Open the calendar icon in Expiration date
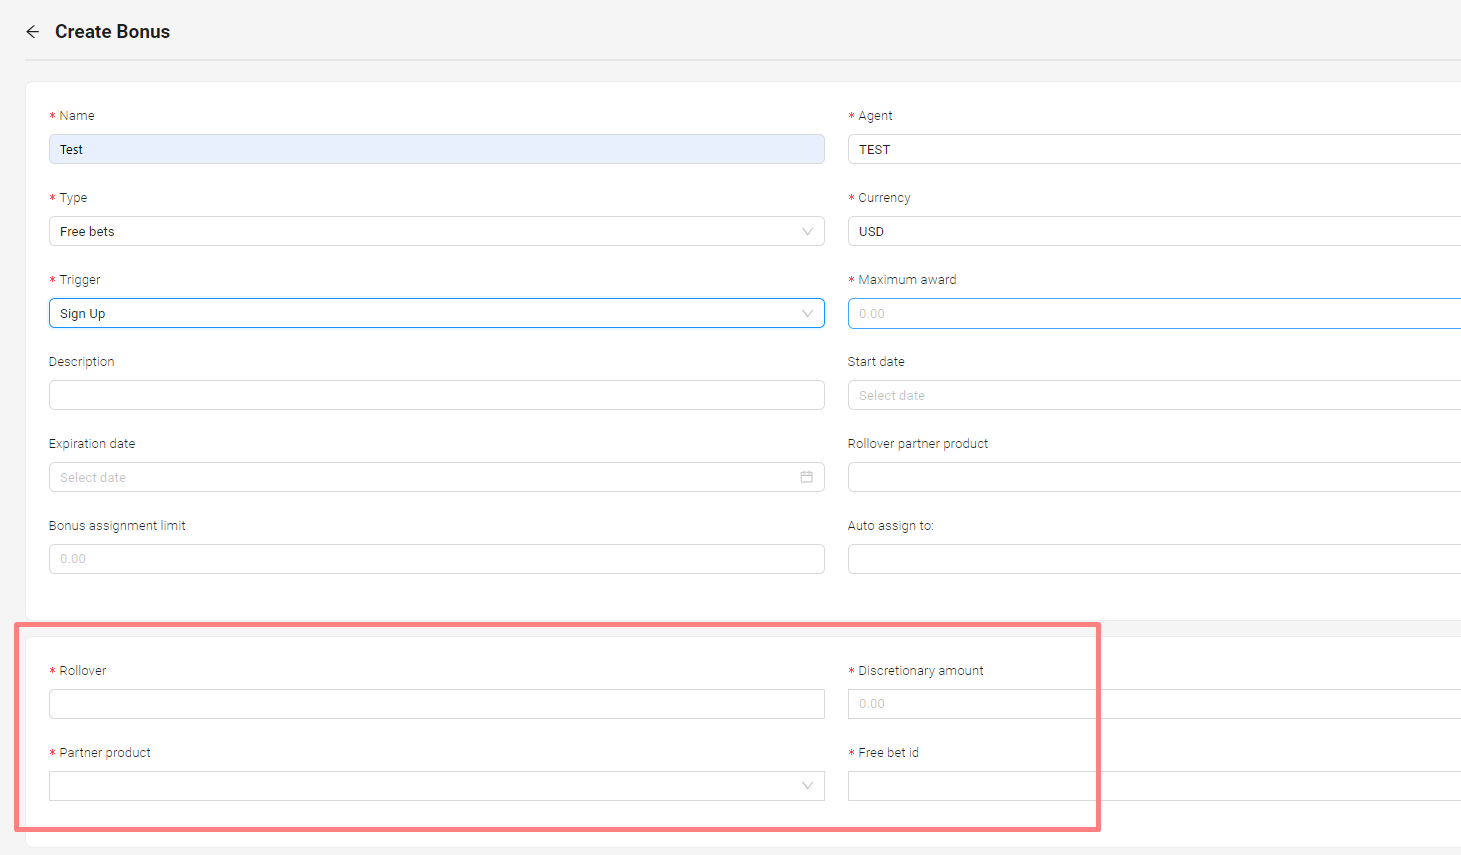Viewport: 1461px width, 855px height. coord(806,477)
